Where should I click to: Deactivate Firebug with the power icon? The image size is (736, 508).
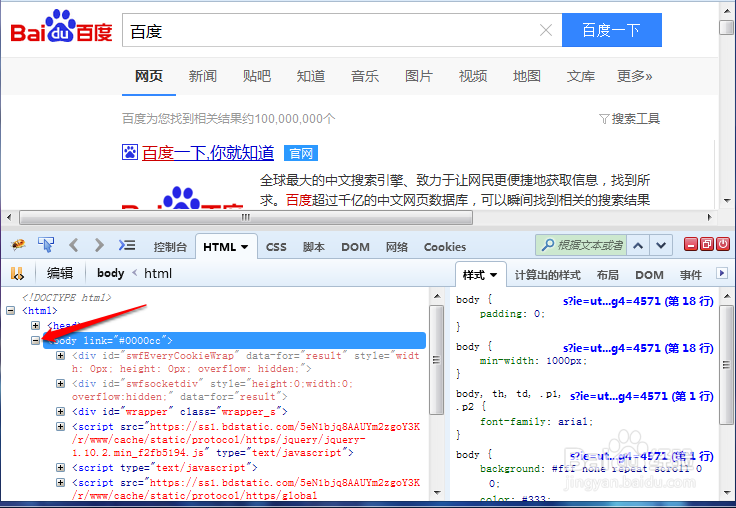[x=723, y=244]
